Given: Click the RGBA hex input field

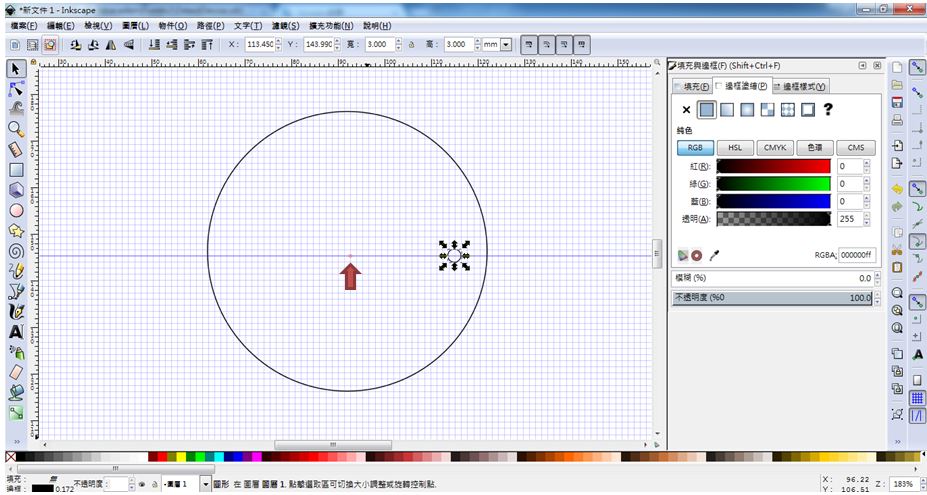Looking at the screenshot, I should pos(857,255).
